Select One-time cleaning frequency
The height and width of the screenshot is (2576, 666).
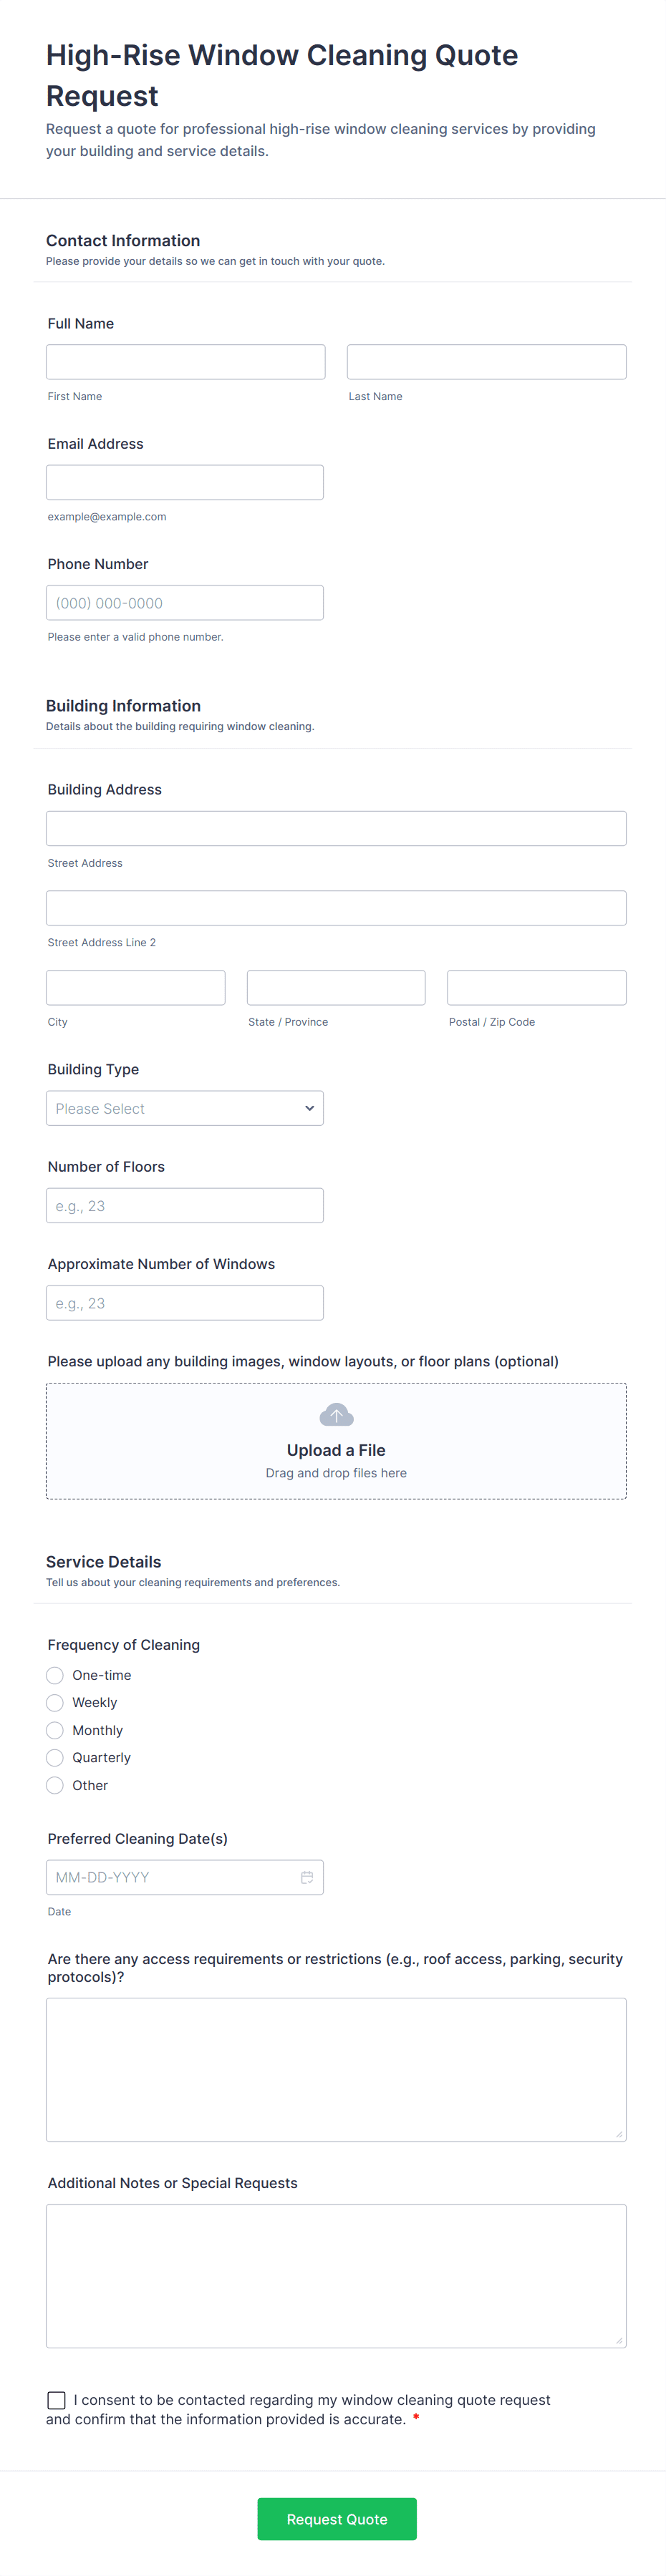point(55,1675)
